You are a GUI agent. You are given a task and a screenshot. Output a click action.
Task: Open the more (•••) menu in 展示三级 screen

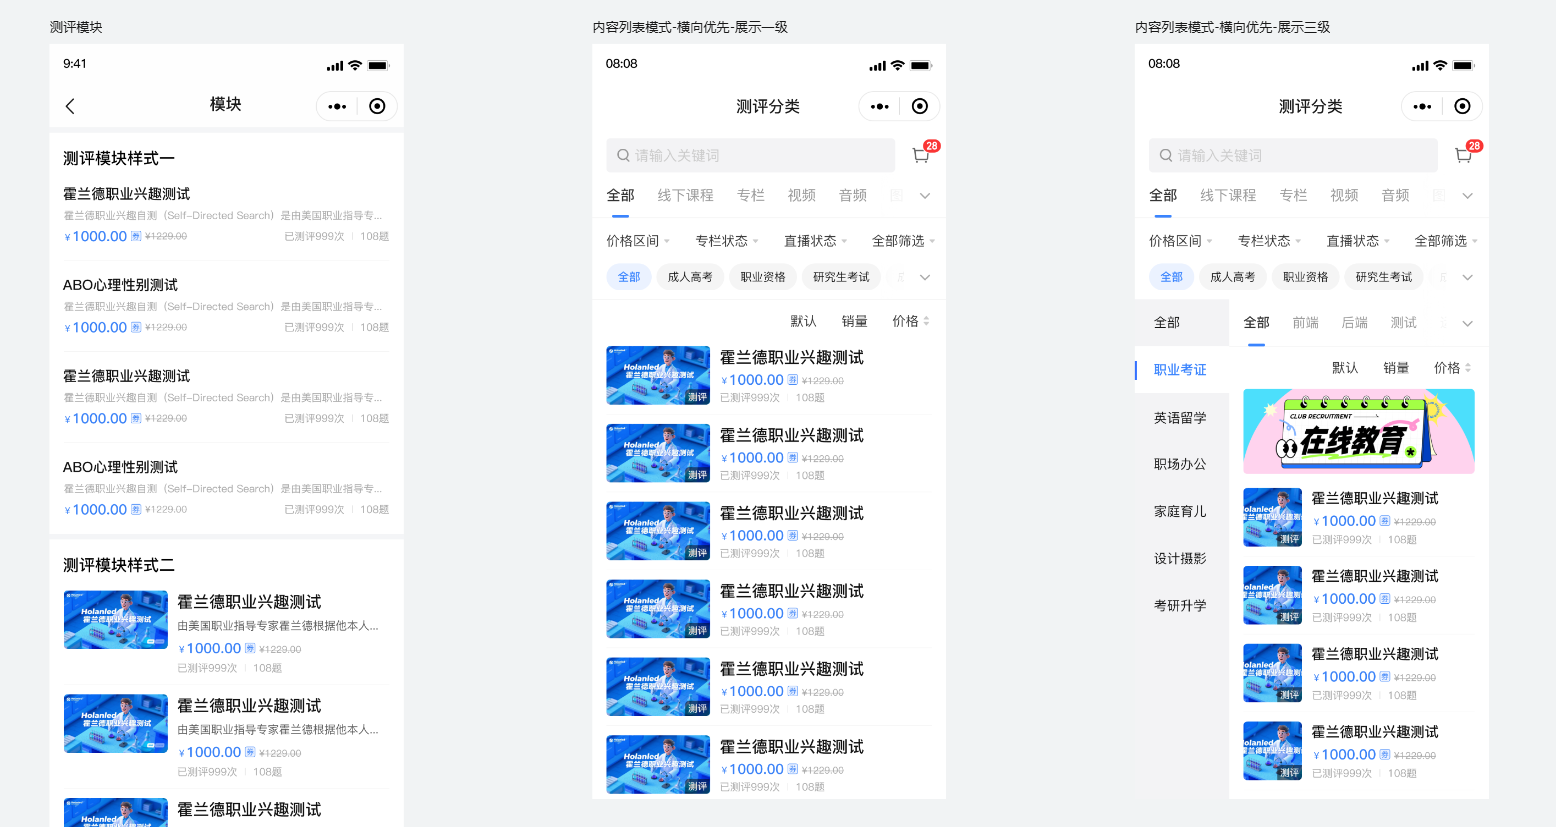pyautogui.click(x=1423, y=106)
